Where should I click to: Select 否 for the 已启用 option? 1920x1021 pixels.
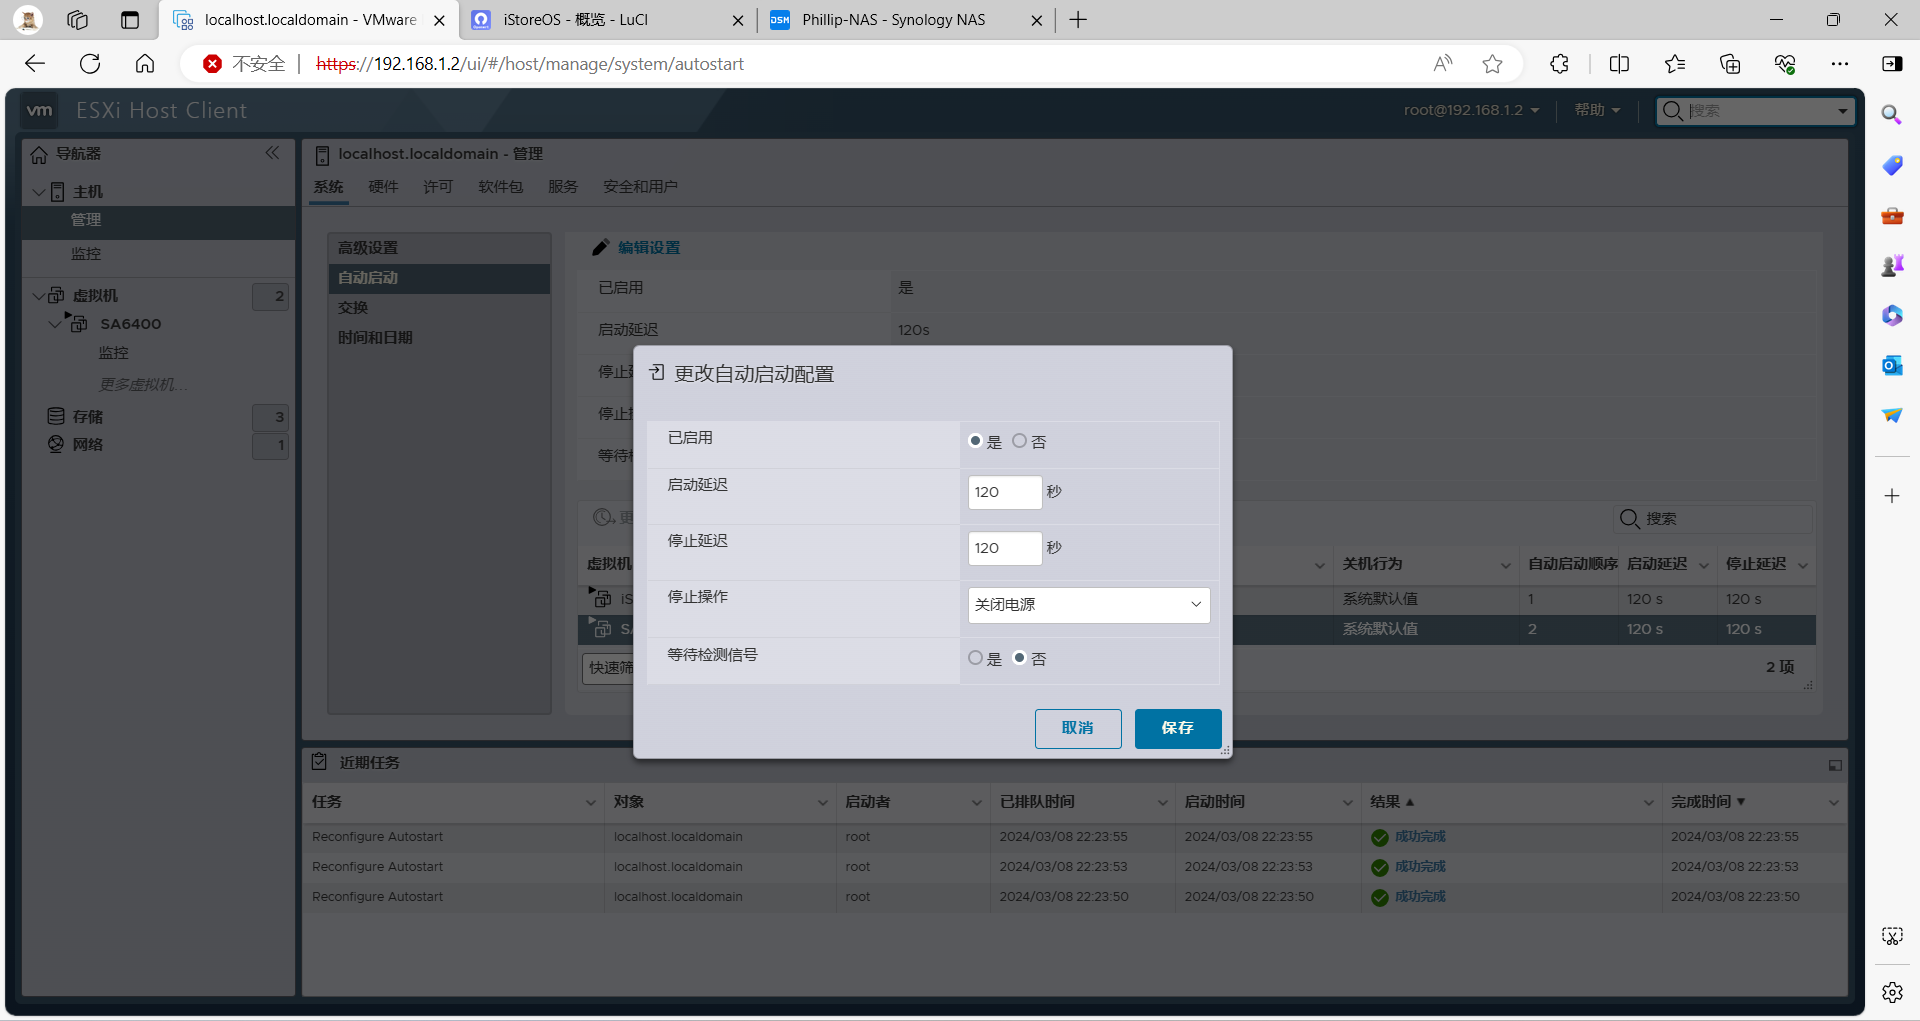1020,440
